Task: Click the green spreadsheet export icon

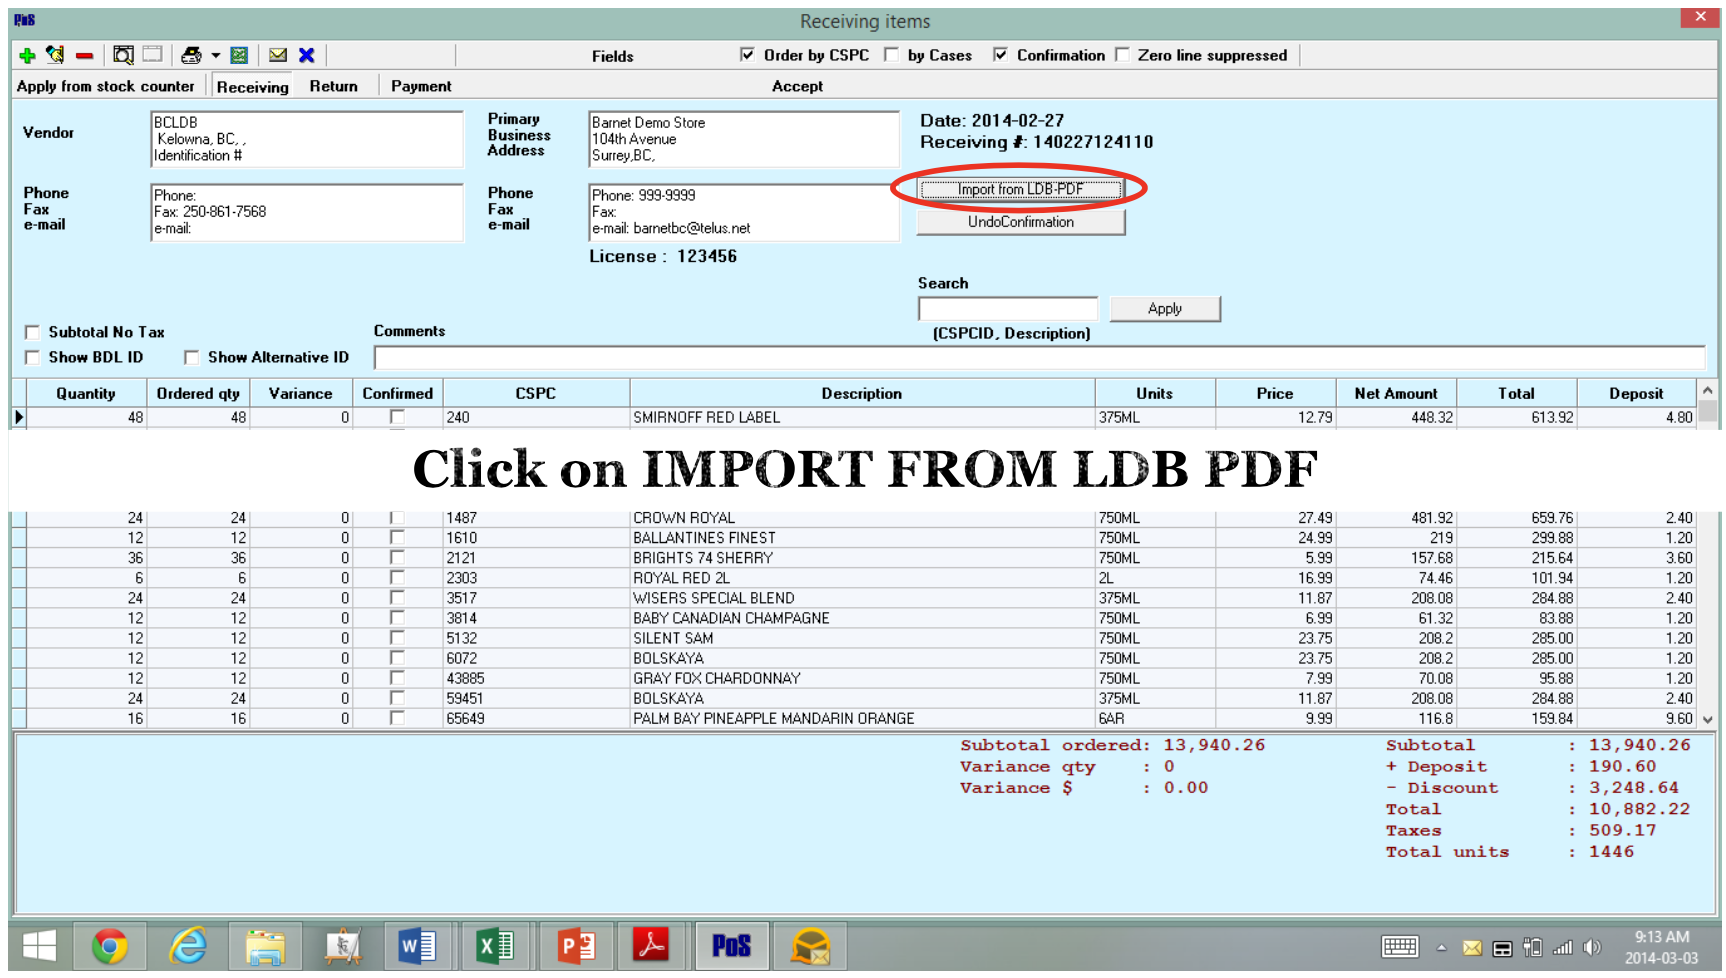Action: 239,56
